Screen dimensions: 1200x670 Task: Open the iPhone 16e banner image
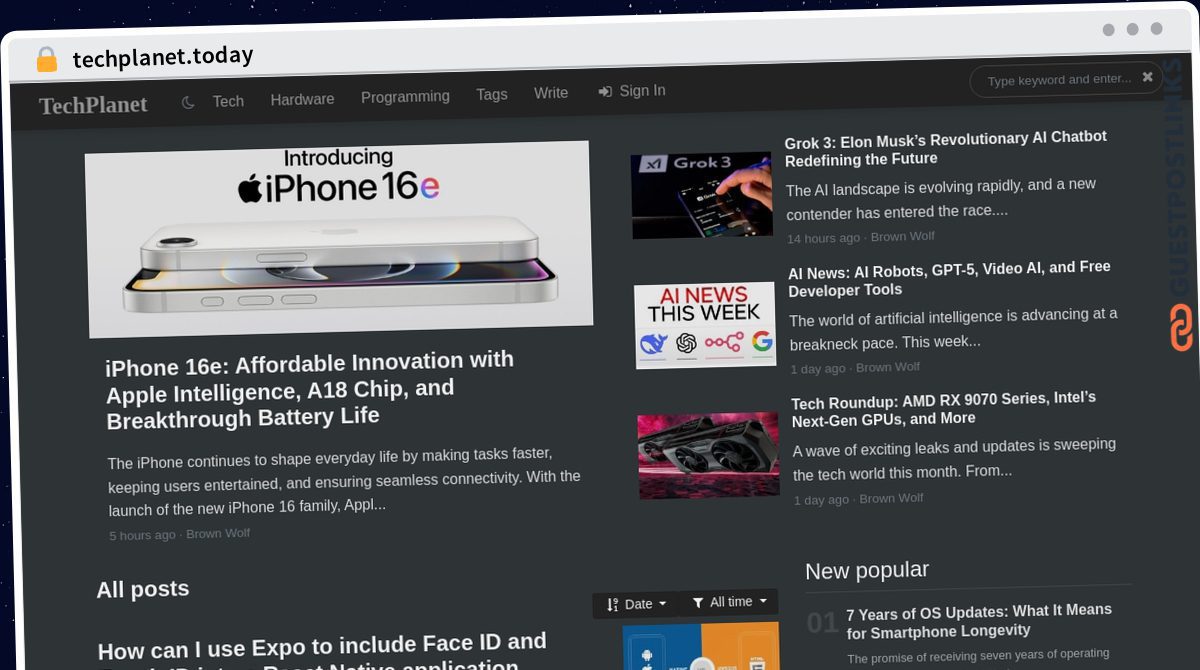coord(338,238)
